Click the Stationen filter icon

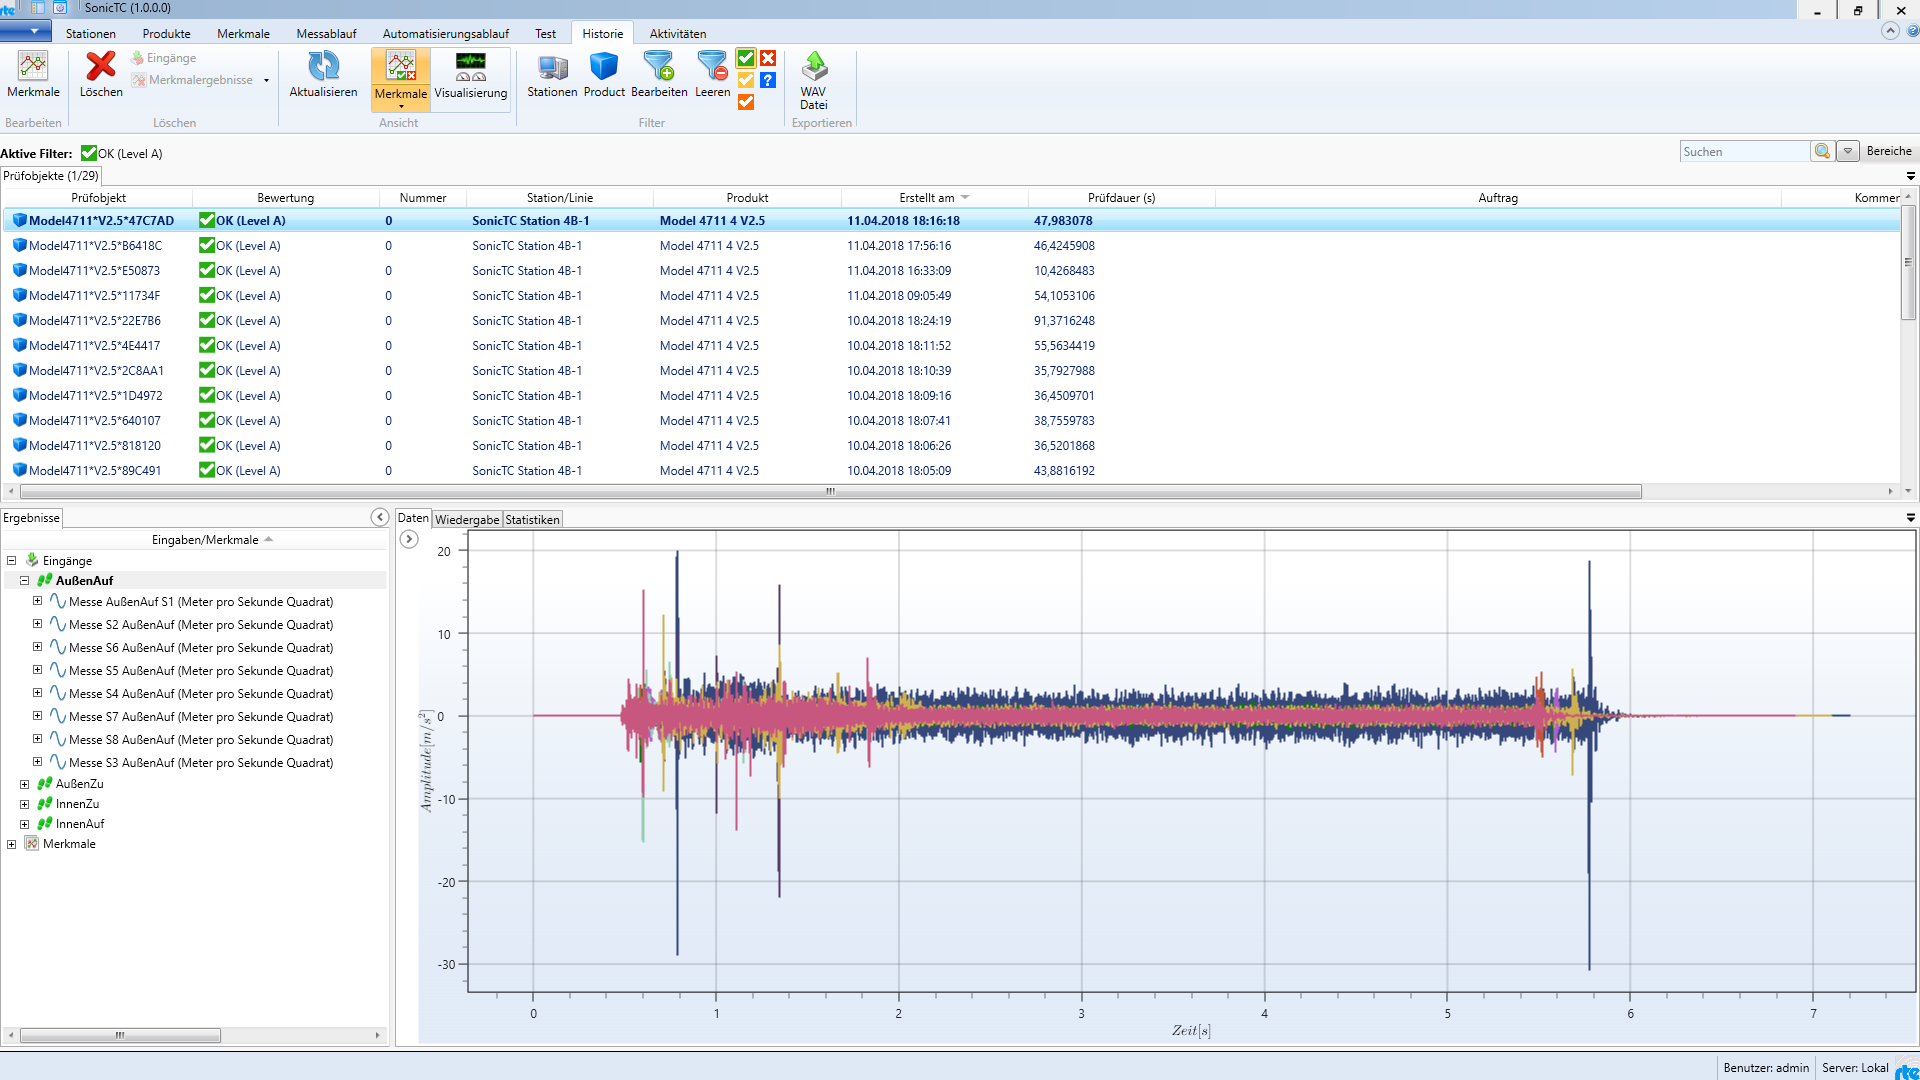pyautogui.click(x=552, y=67)
